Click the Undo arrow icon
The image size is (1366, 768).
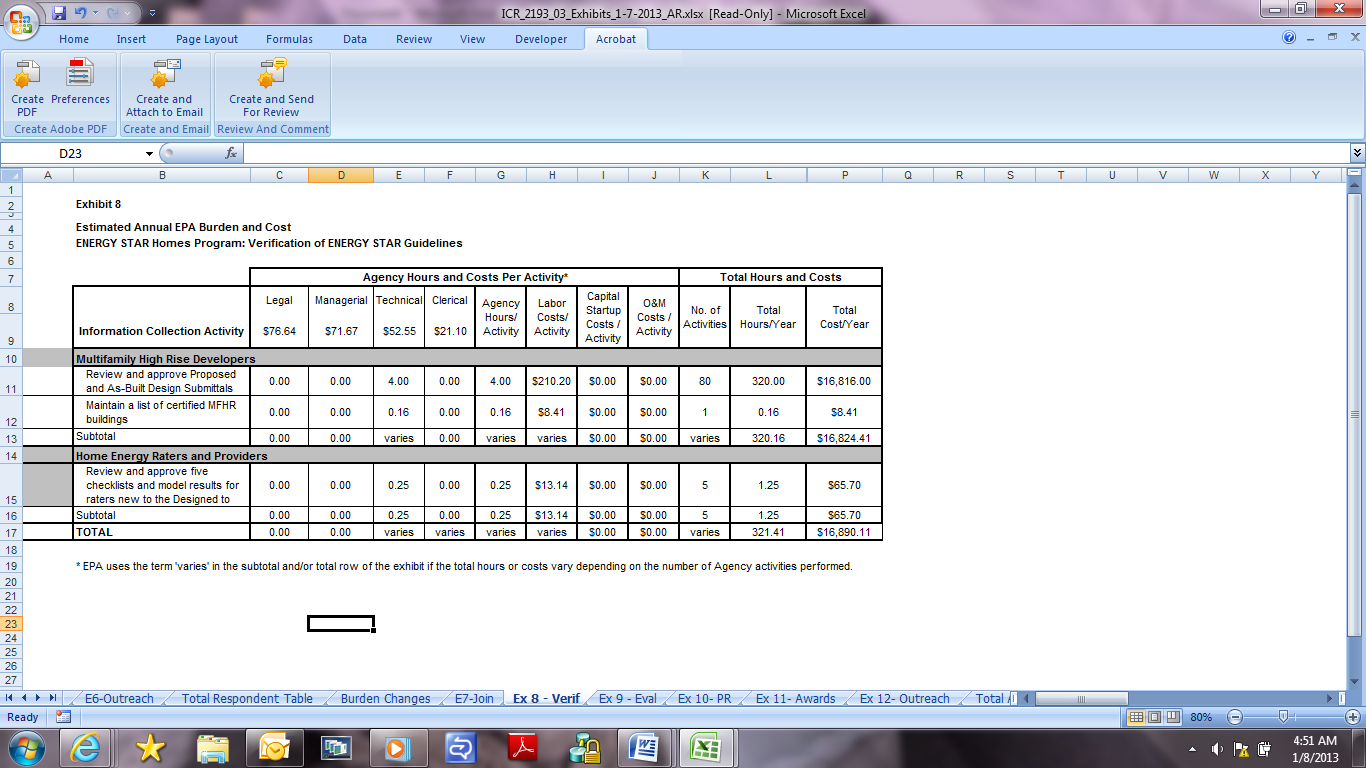tap(80, 14)
